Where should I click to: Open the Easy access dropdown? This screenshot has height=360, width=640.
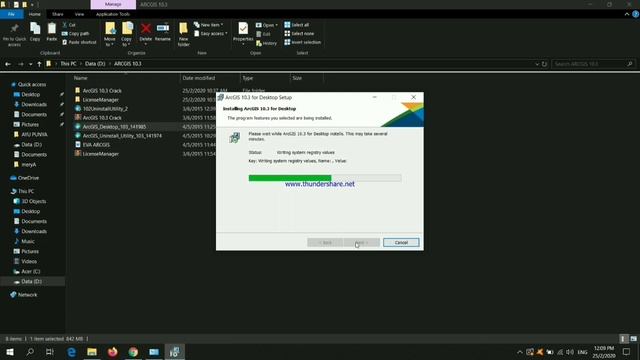point(211,33)
